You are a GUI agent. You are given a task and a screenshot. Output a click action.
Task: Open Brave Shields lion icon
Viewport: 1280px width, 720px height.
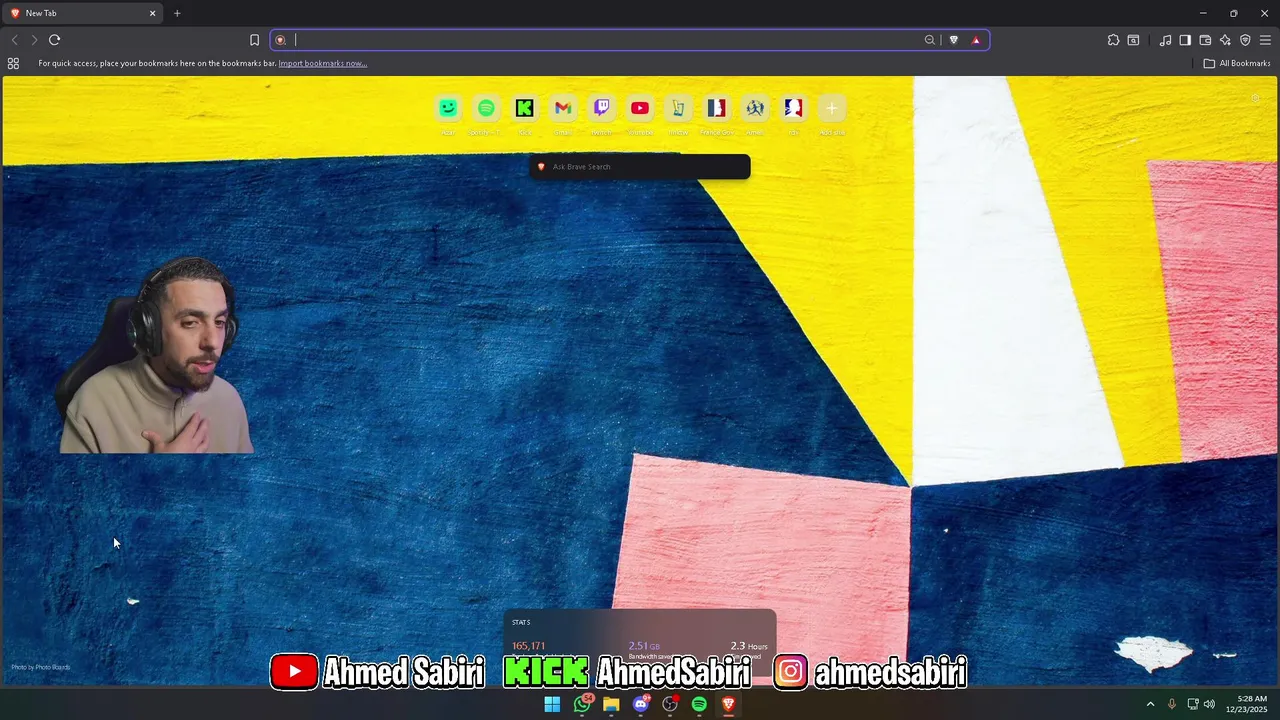click(x=953, y=40)
